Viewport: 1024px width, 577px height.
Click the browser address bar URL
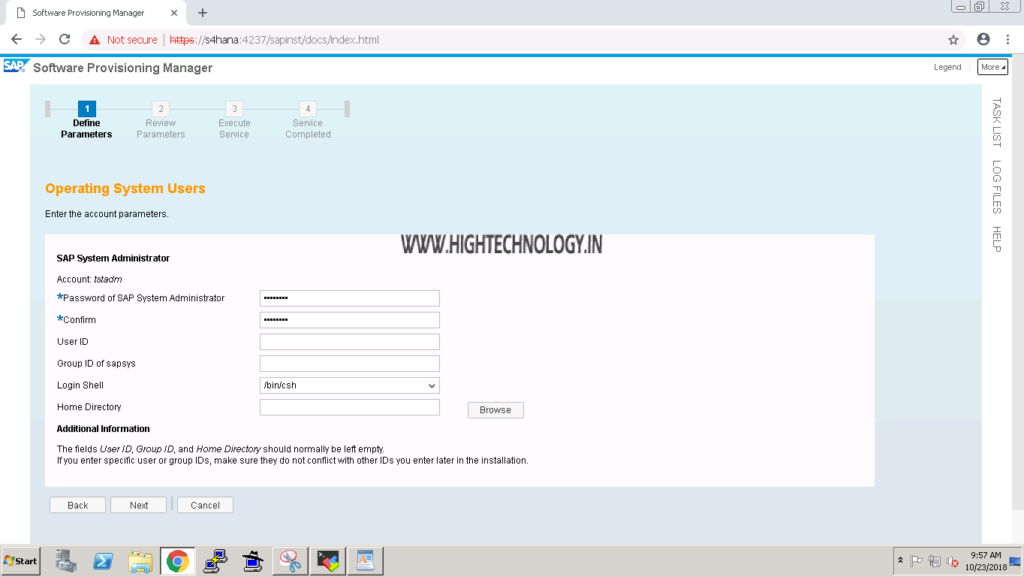(274, 40)
